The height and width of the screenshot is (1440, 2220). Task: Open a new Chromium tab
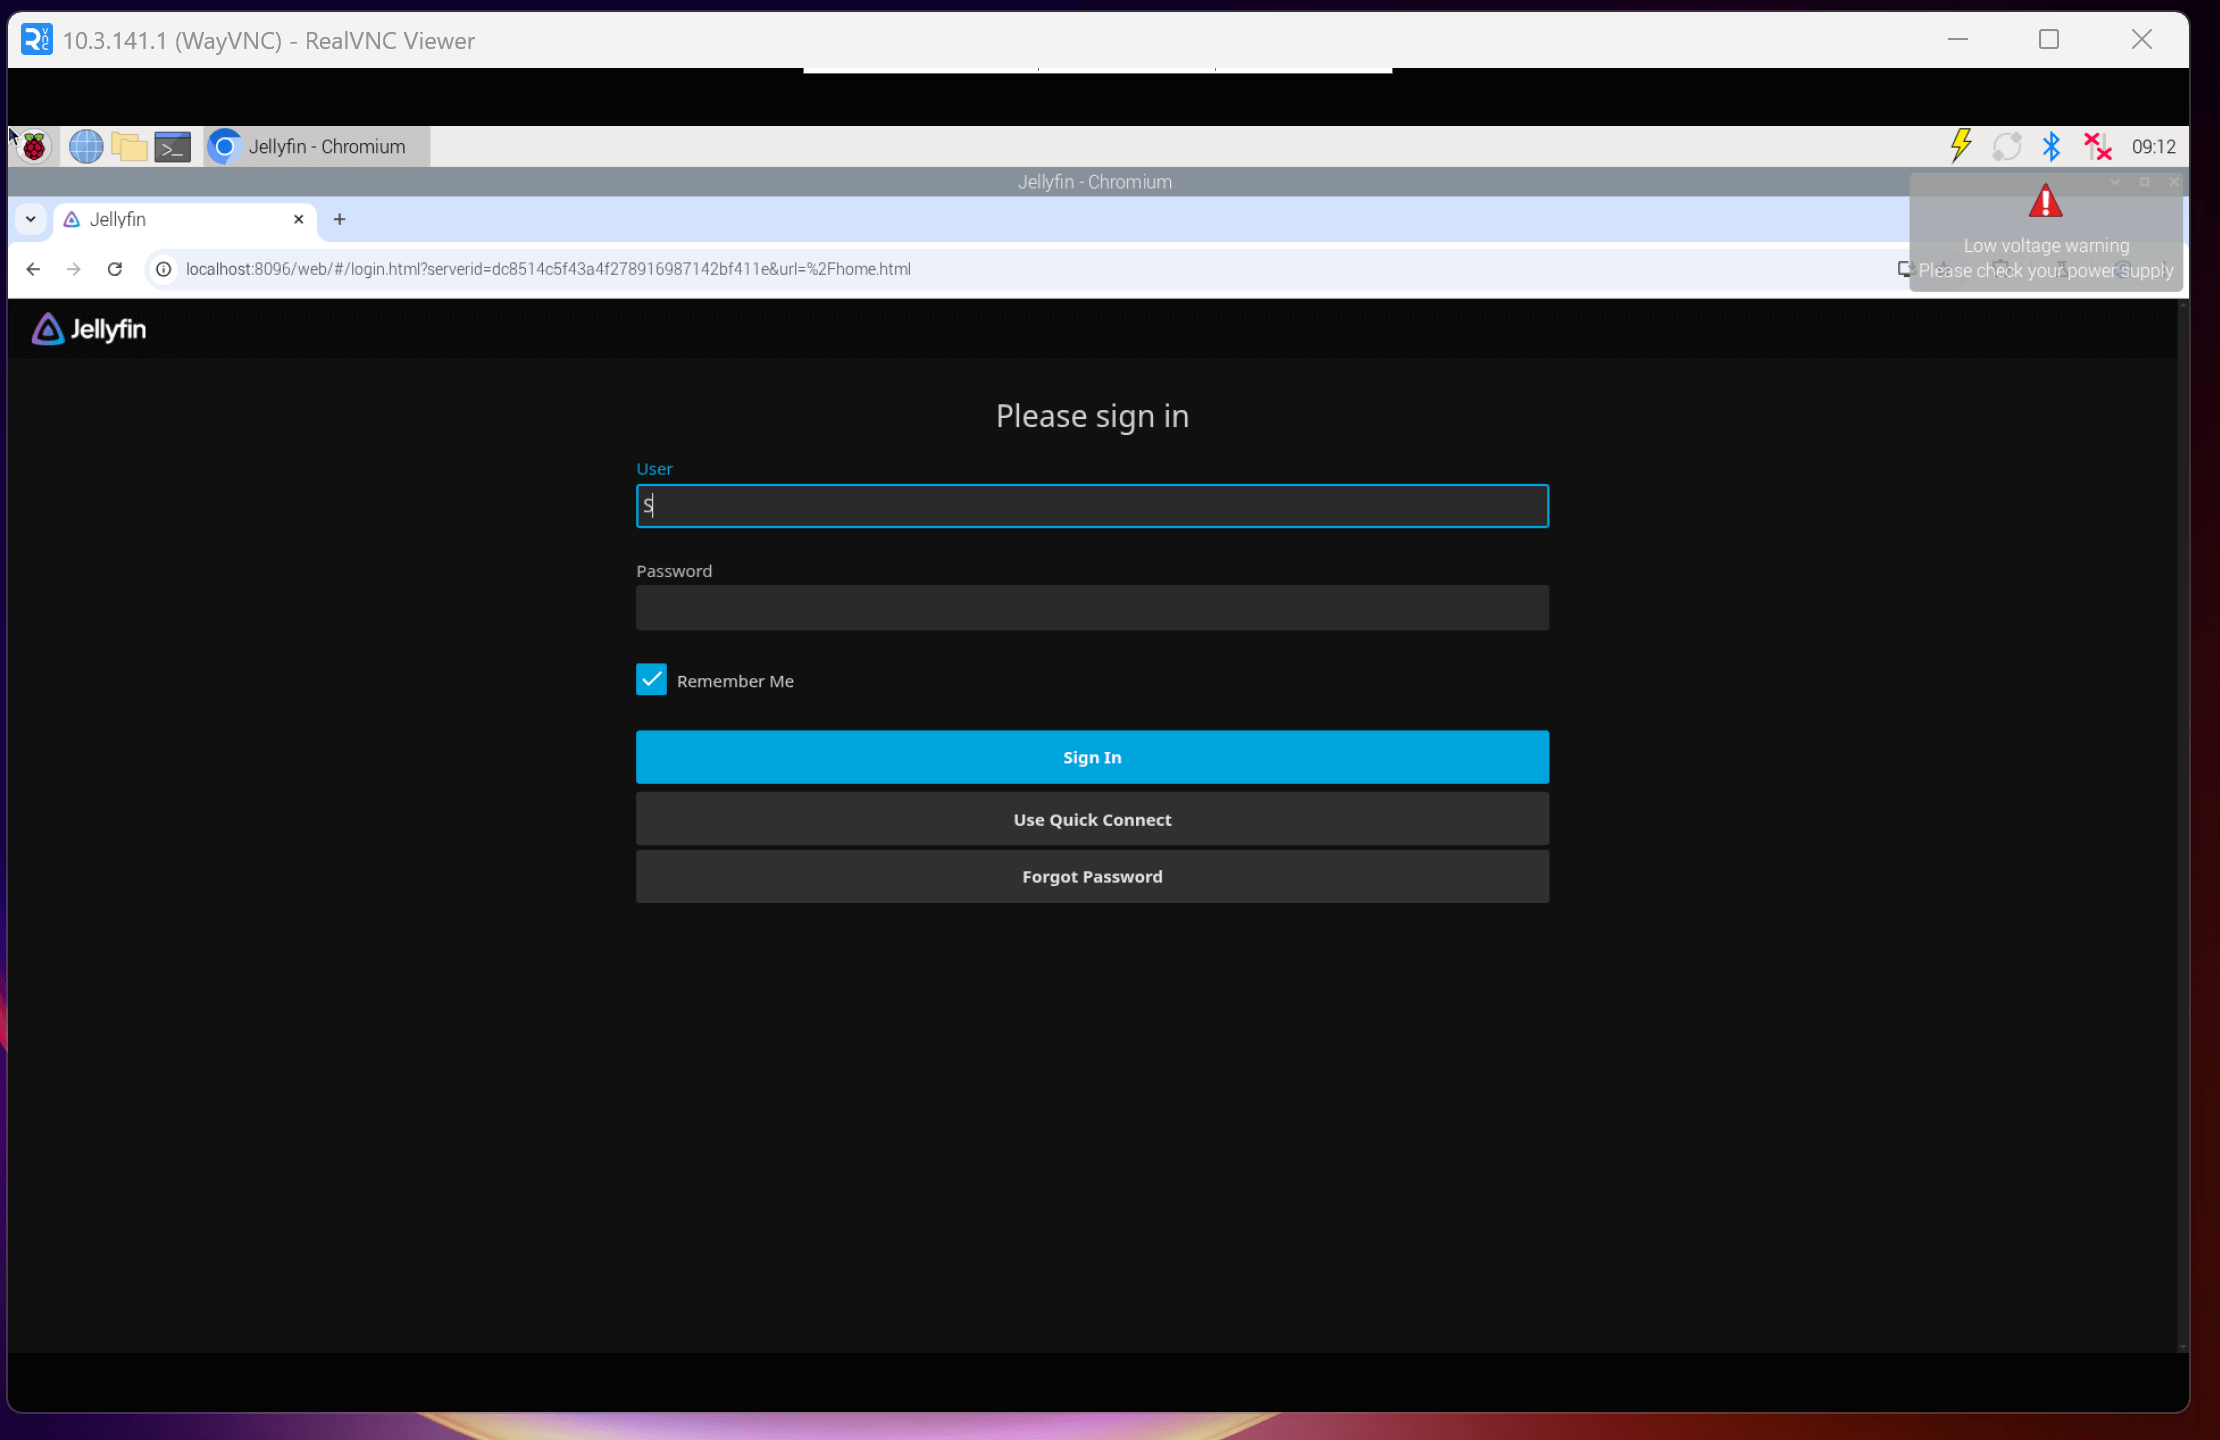(339, 219)
